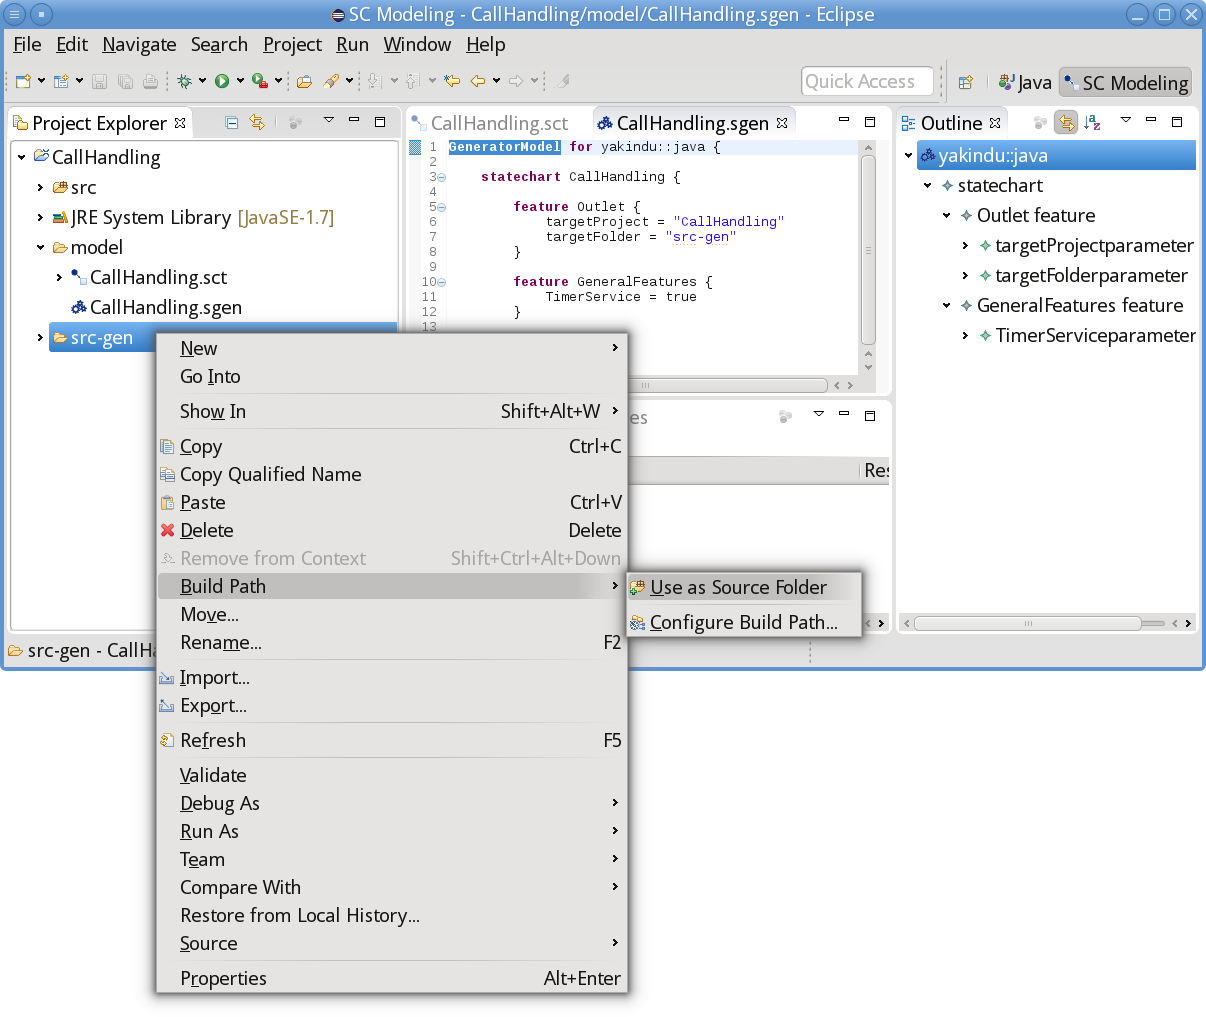Image resolution: width=1206 pixels, height=1017 pixels.
Task: Click the Last Edit Location icon
Action: 453,81
